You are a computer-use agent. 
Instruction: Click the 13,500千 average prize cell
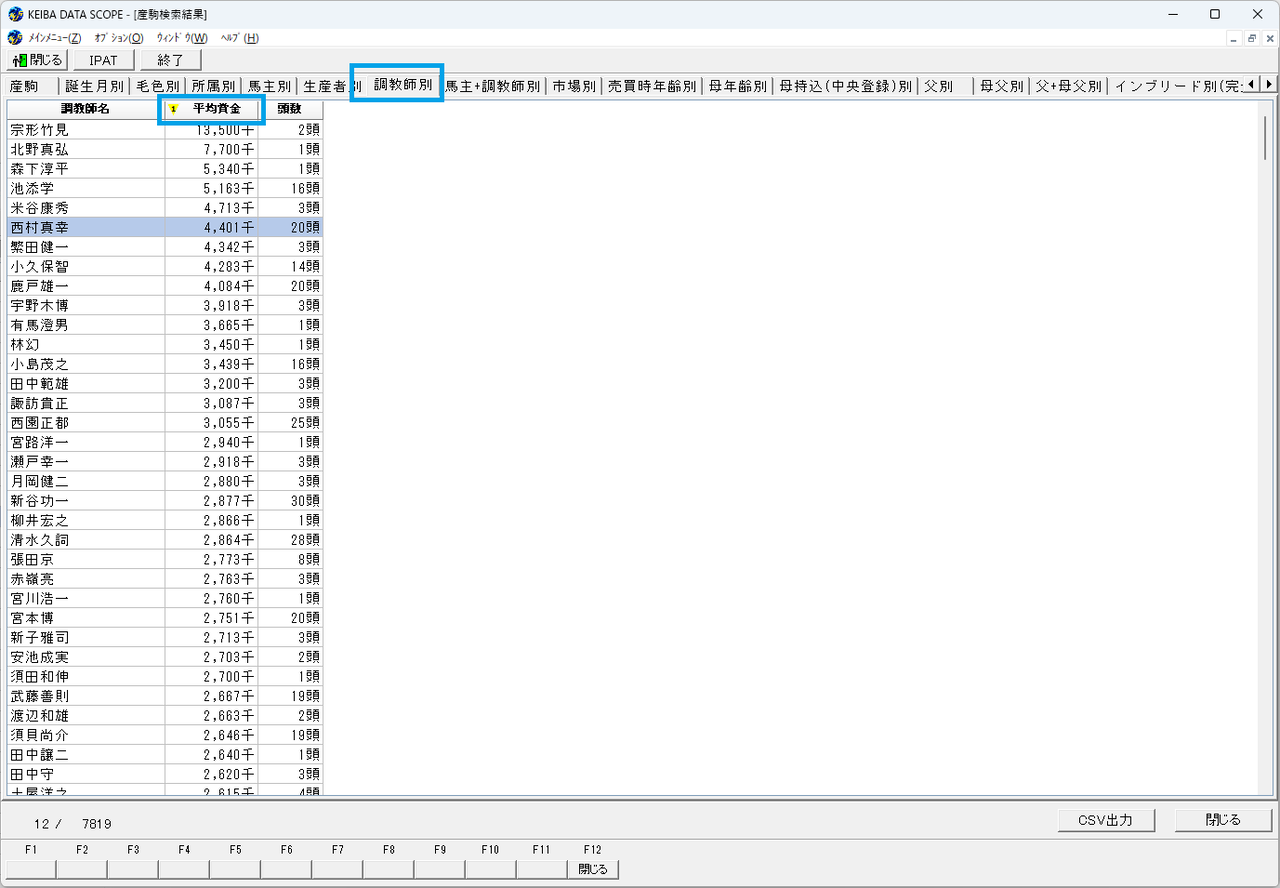(x=212, y=130)
